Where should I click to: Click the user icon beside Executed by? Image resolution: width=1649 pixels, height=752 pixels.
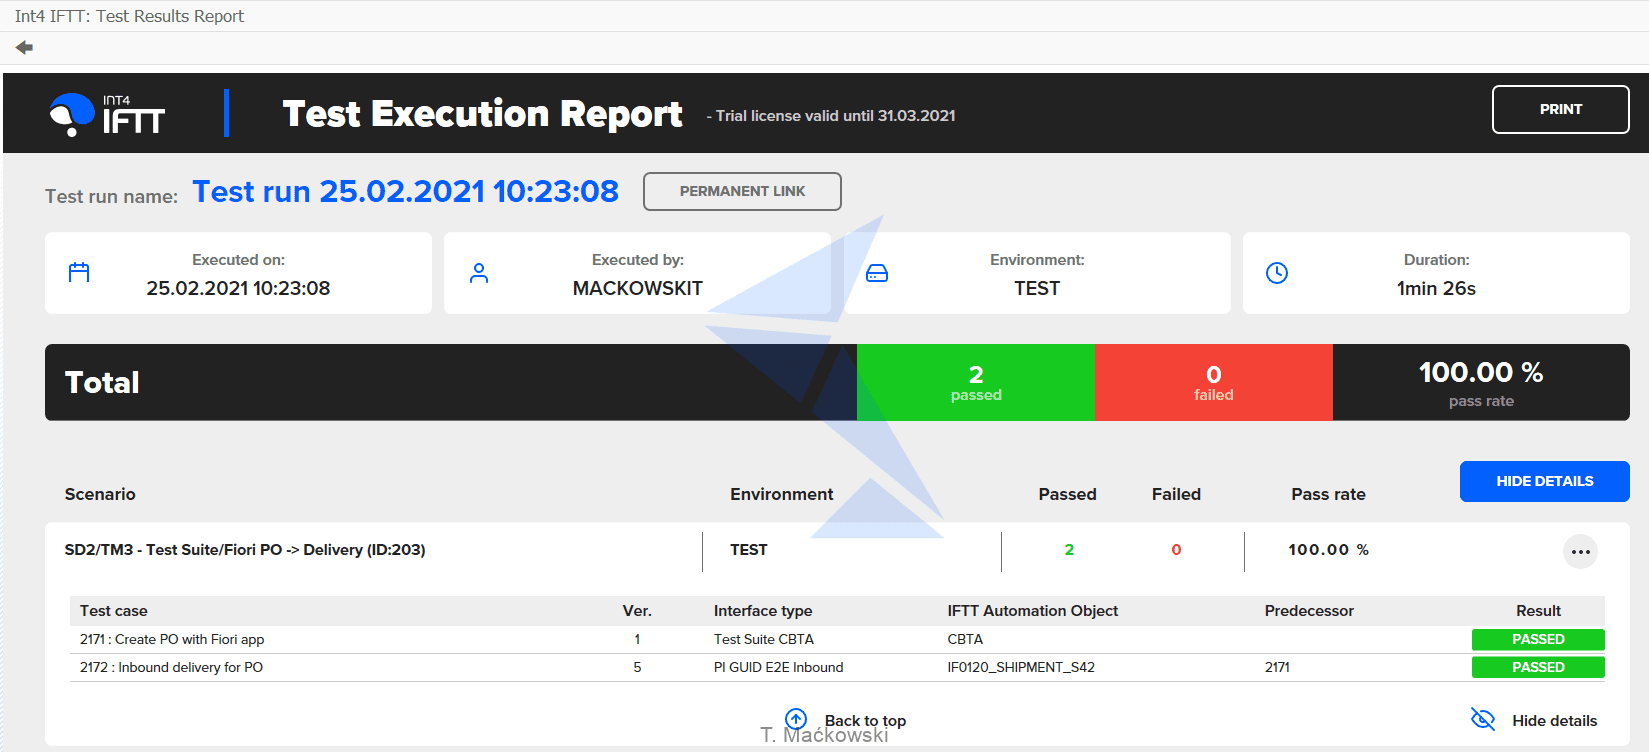(479, 273)
